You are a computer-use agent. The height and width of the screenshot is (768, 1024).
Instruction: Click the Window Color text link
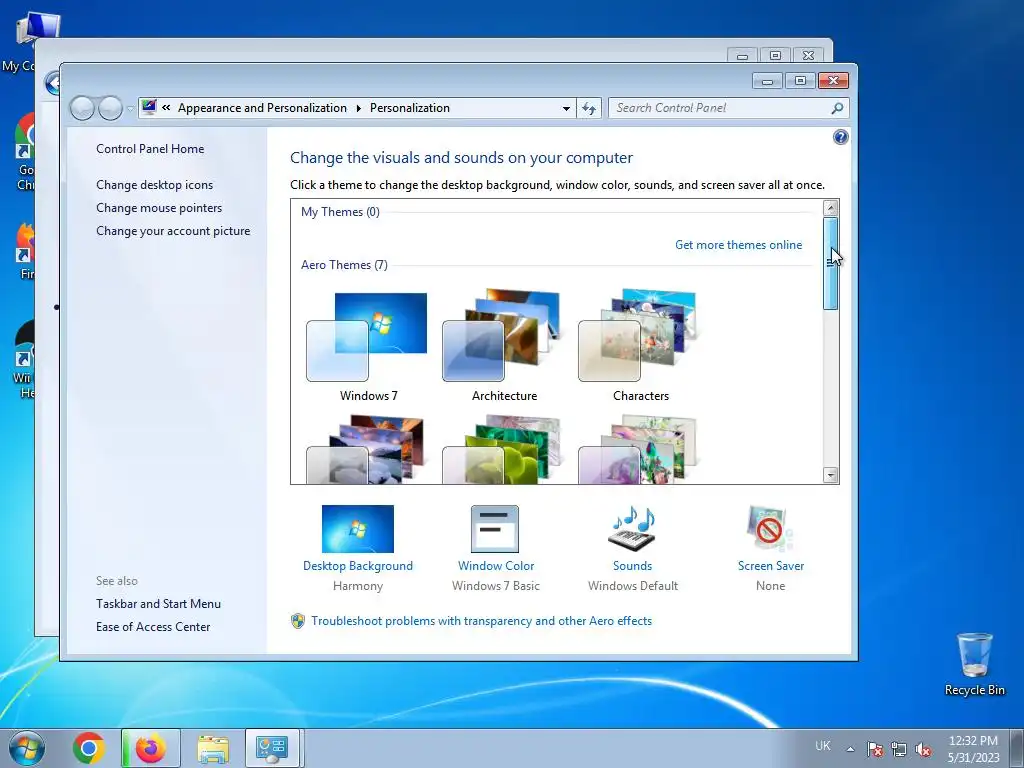(x=496, y=566)
